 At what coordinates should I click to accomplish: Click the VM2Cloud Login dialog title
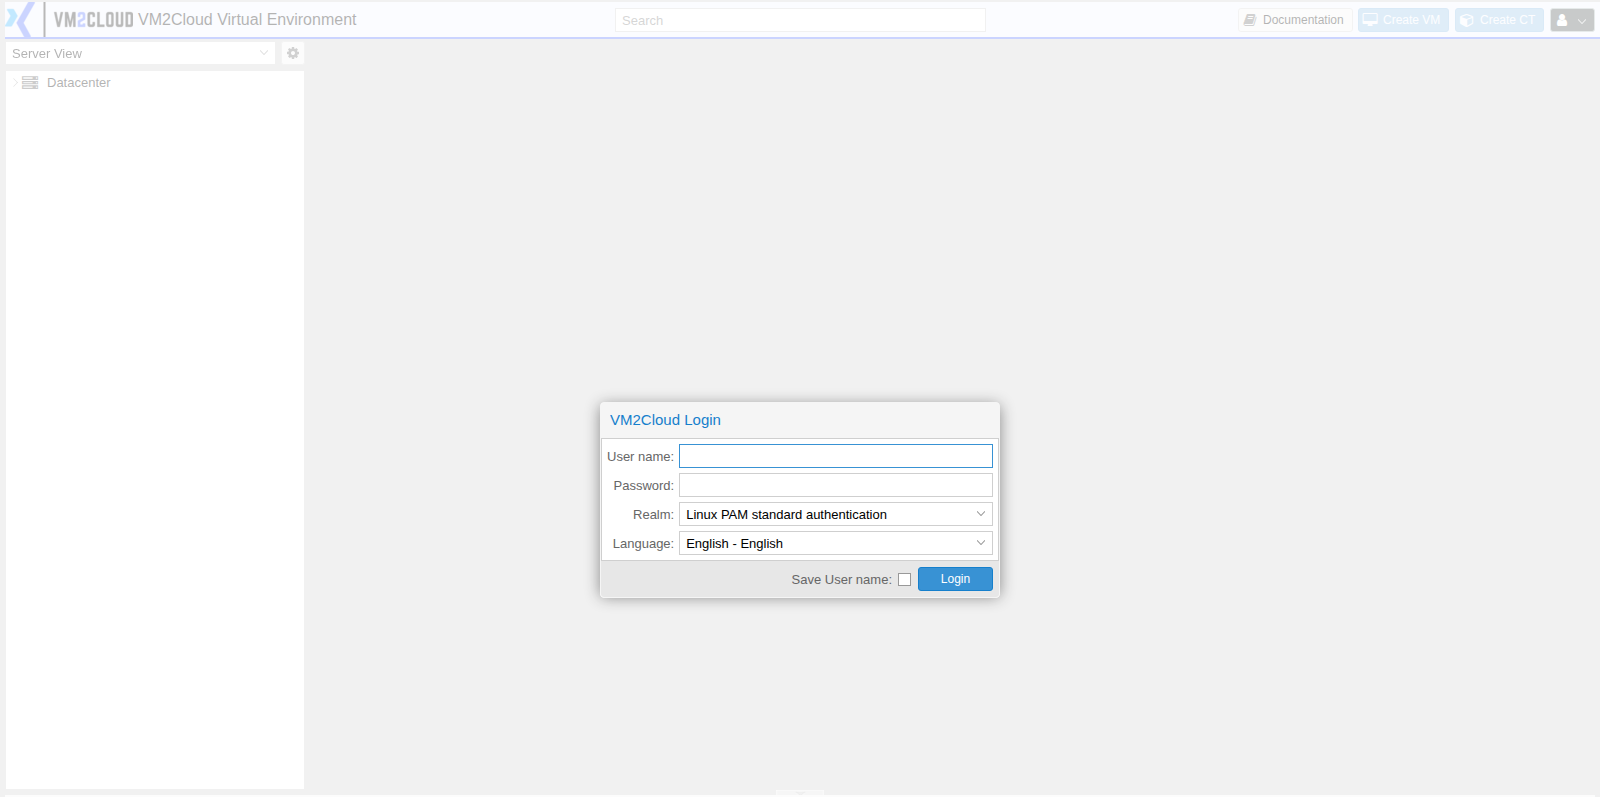point(665,420)
